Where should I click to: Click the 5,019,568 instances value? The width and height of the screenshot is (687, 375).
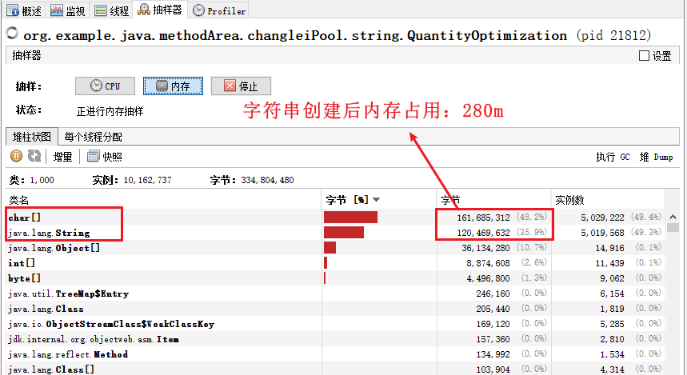602,233
